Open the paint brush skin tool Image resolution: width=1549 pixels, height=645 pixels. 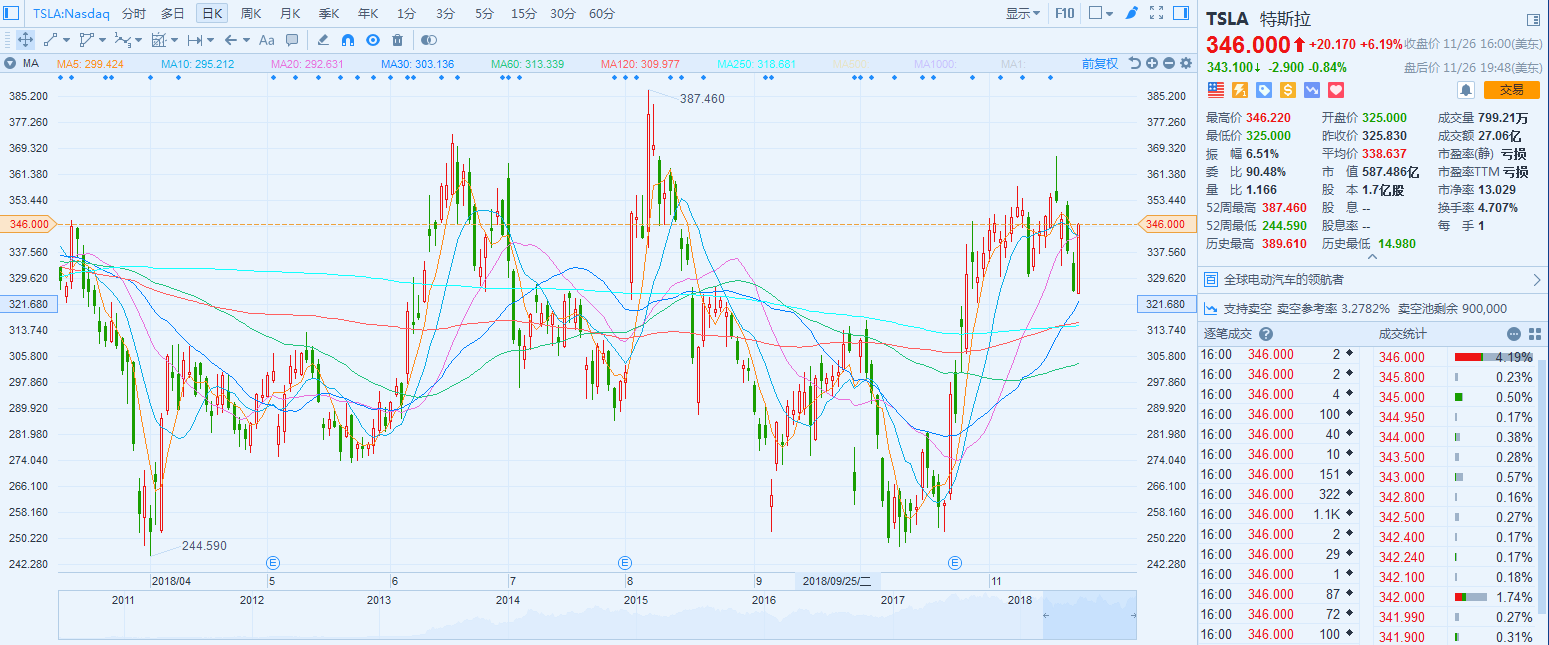click(1131, 13)
